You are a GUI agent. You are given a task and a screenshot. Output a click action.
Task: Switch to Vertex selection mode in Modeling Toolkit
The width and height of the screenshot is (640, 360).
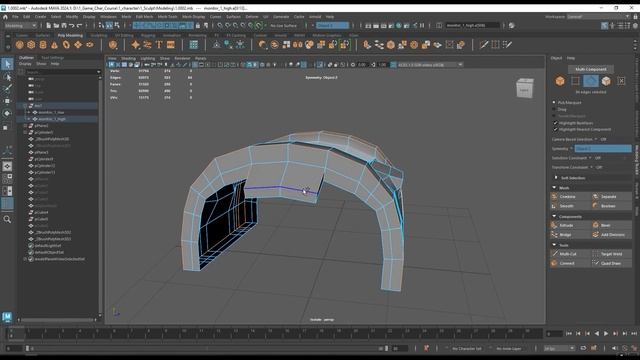point(575,81)
